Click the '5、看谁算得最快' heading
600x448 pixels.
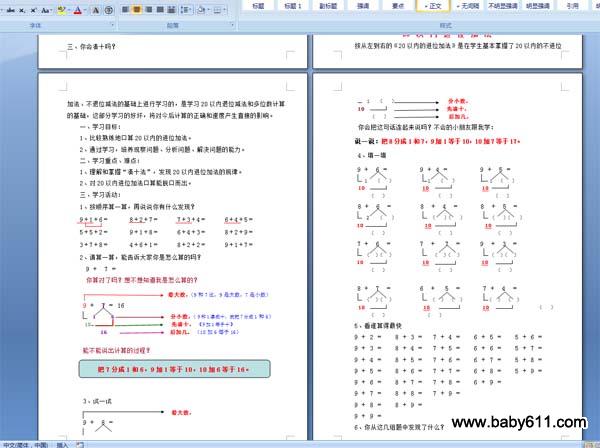click(x=378, y=326)
